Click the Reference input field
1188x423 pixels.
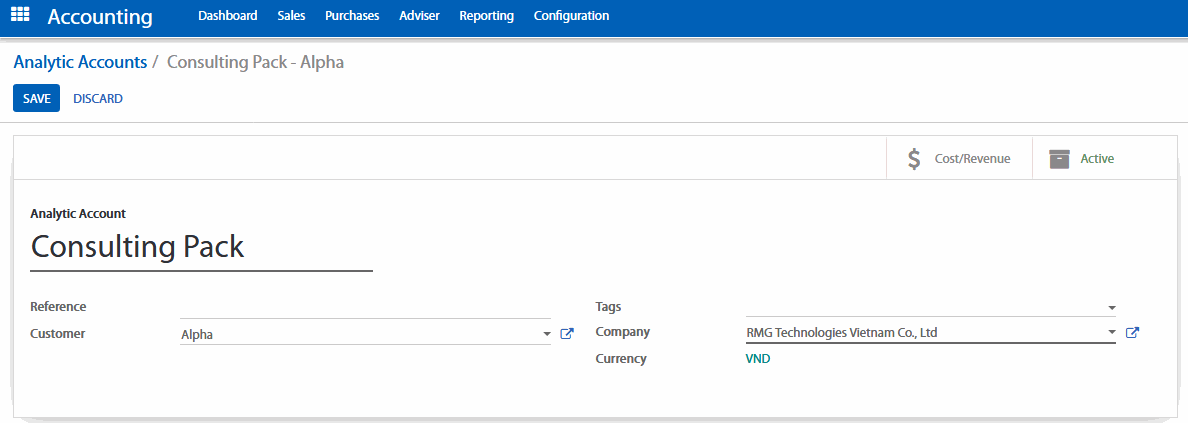365,307
